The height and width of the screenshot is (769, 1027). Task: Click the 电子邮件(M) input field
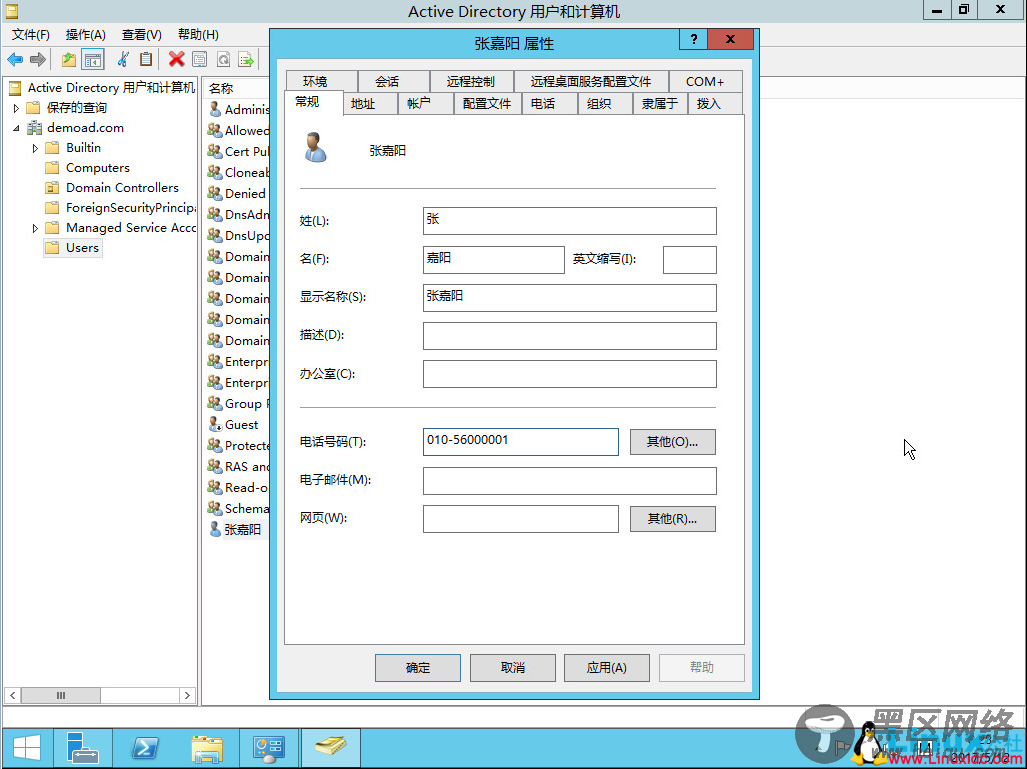570,480
